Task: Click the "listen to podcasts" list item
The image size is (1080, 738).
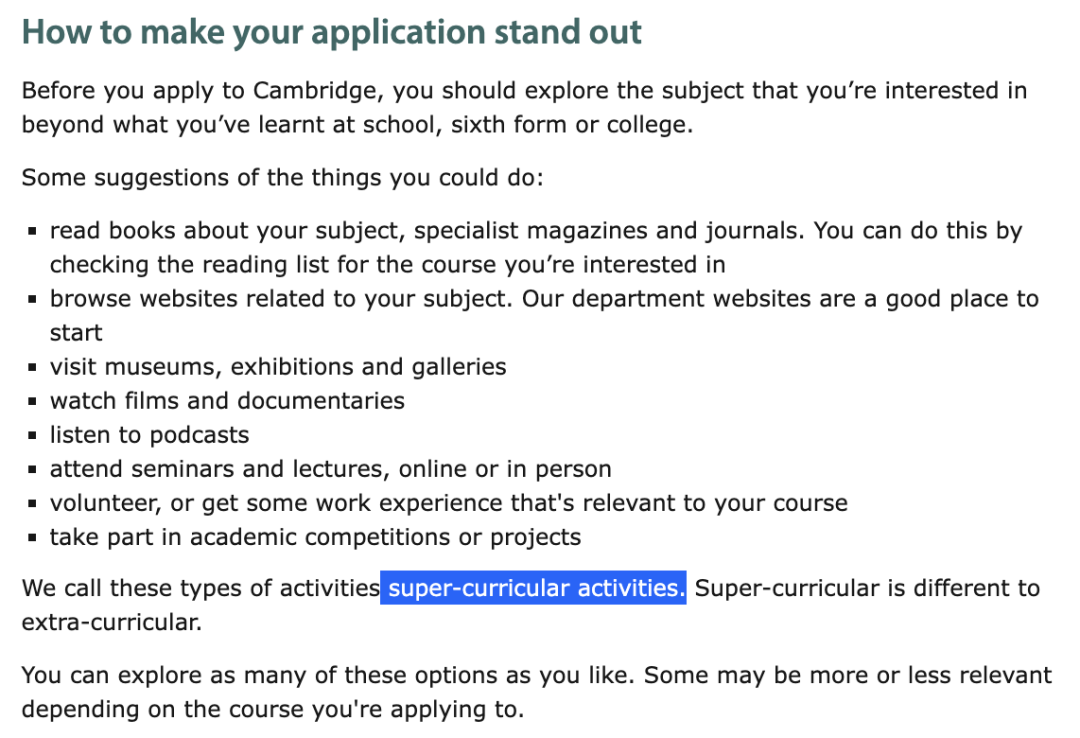Action: (149, 435)
